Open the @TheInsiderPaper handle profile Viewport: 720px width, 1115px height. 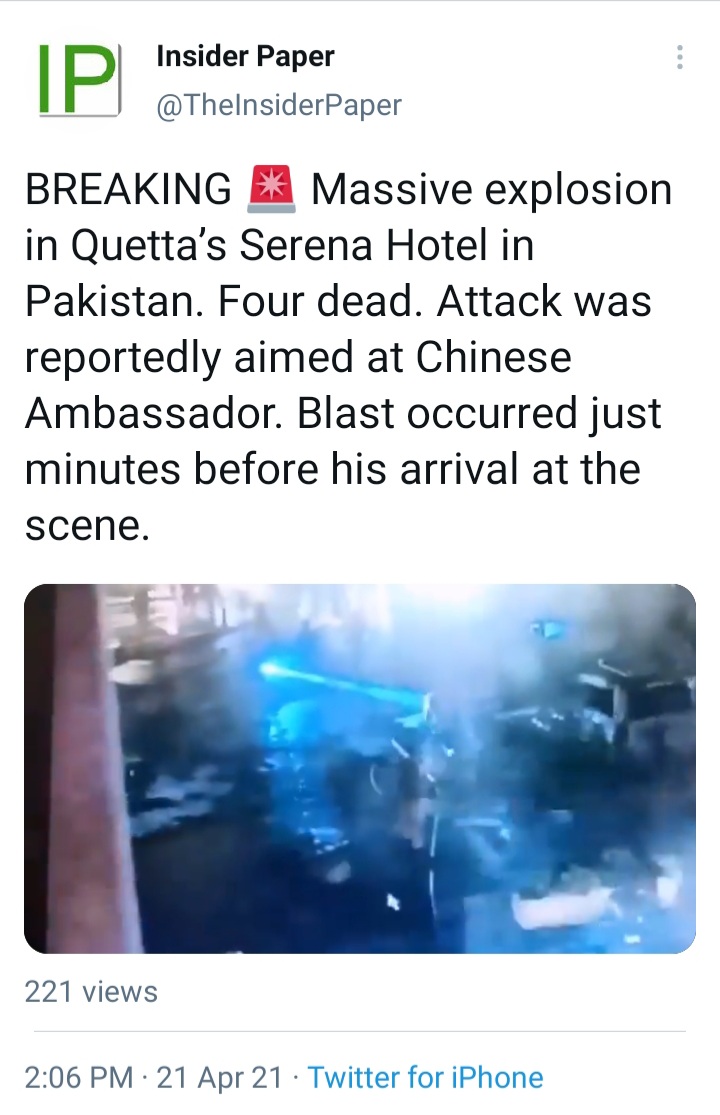pos(279,105)
